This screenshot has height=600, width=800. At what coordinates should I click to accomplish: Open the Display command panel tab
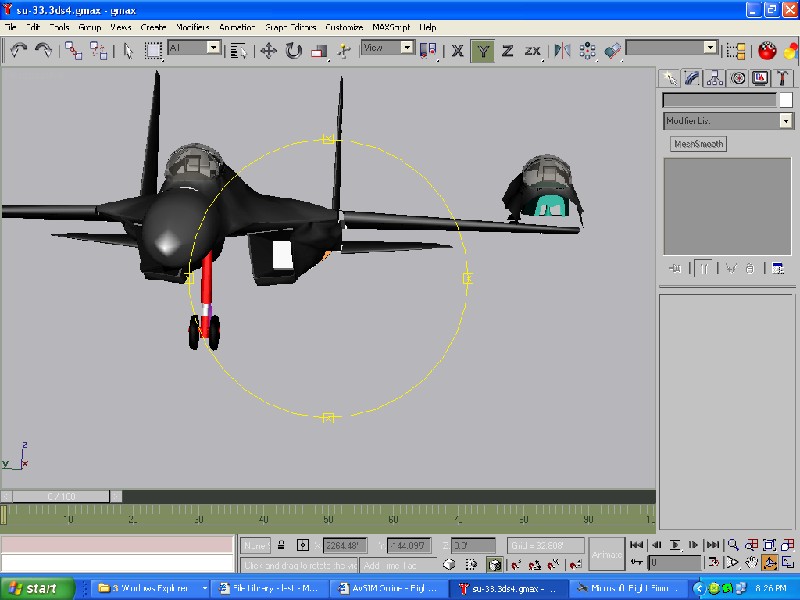click(759, 78)
